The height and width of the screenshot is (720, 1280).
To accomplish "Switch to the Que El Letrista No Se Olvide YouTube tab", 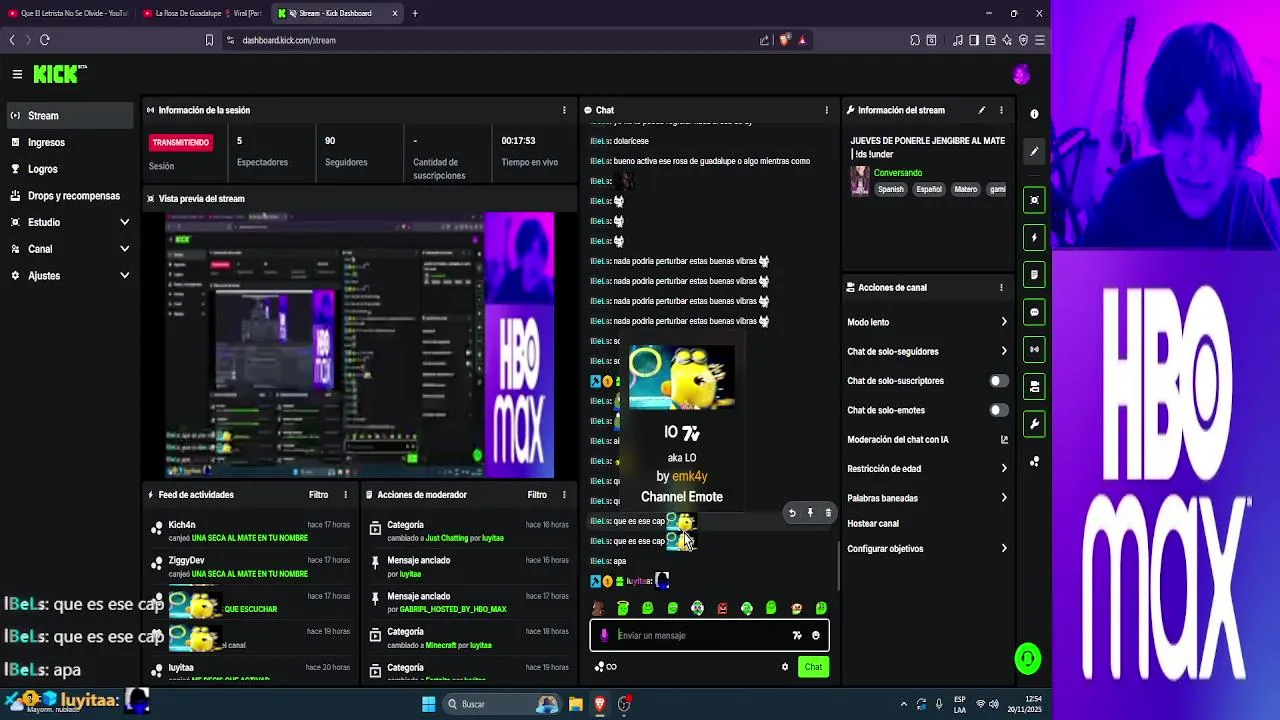I will 68,13.
